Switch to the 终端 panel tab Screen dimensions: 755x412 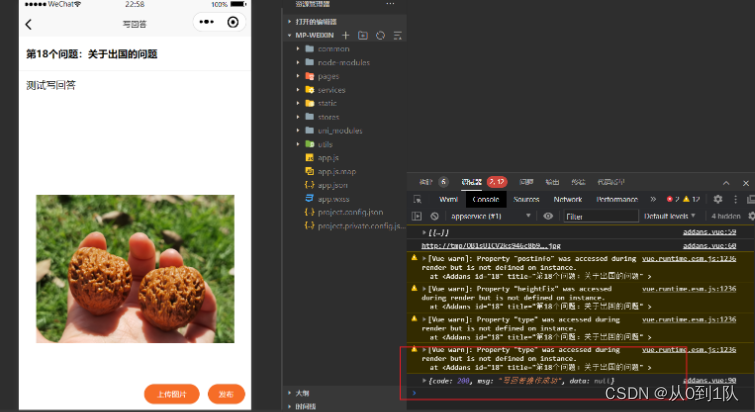[578, 182]
